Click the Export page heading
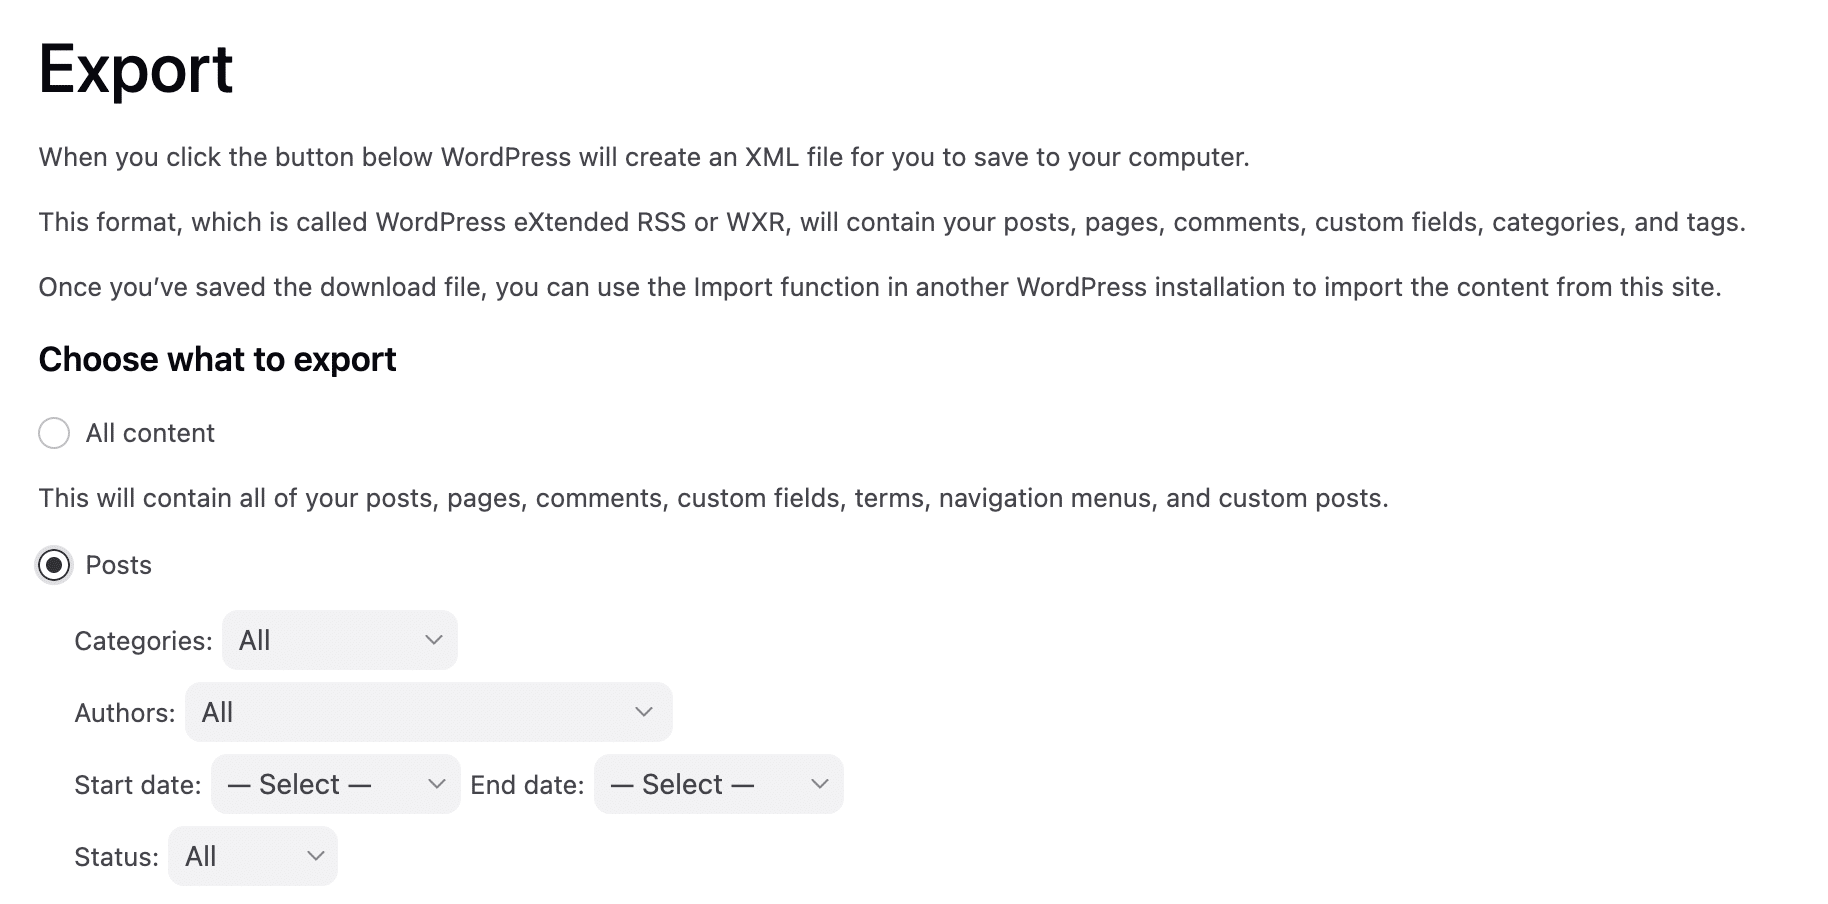1828x904 pixels. 135,67
